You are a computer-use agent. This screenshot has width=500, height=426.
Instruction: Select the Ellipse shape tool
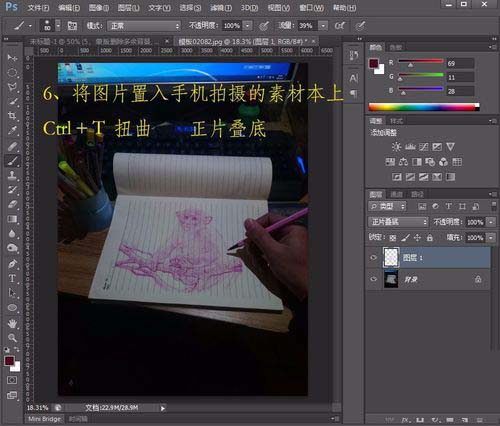[12, 307]
